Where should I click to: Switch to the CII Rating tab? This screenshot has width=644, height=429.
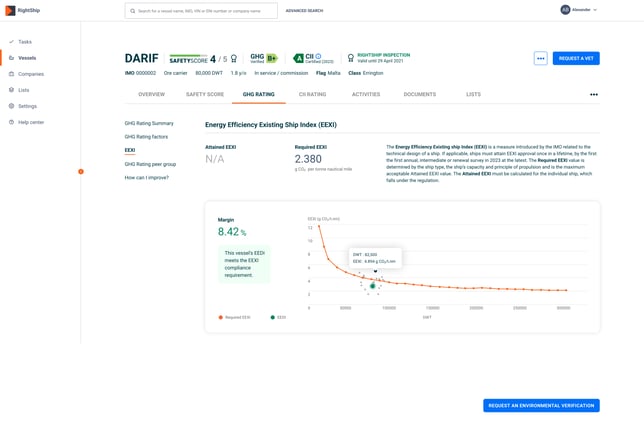pos(313,94)
